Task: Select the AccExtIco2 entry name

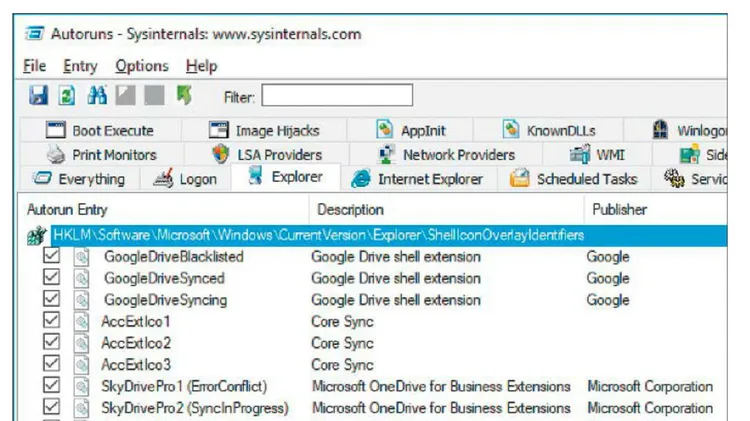Action: pos(136,343)
